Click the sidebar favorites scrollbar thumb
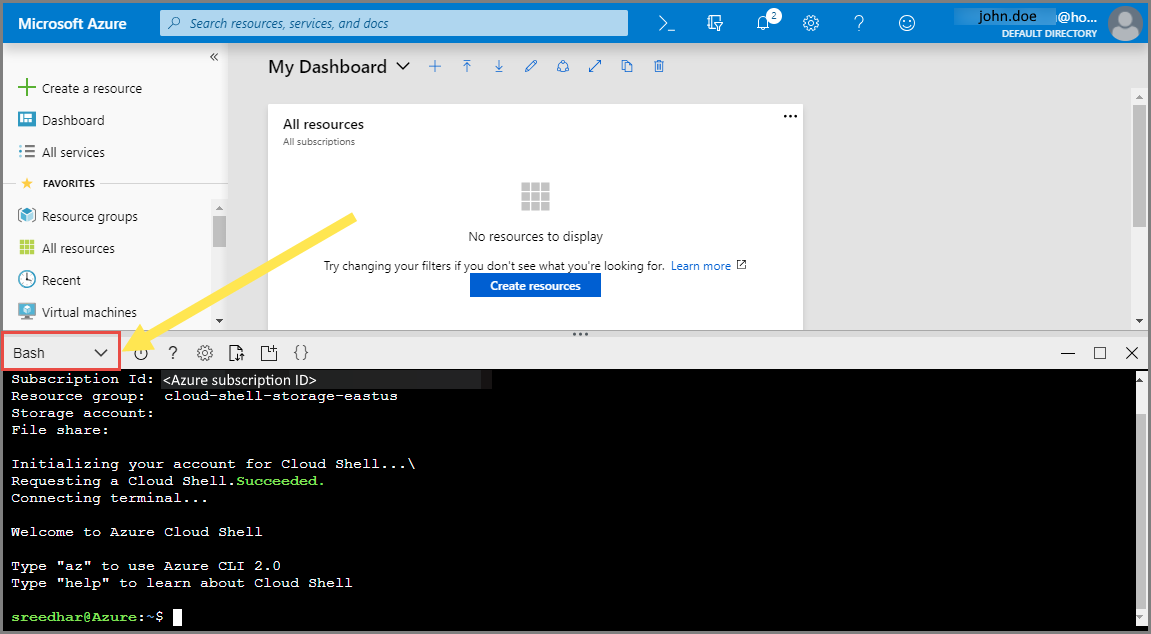Screen dimensions: 1151x634 [x=219, y=231]
